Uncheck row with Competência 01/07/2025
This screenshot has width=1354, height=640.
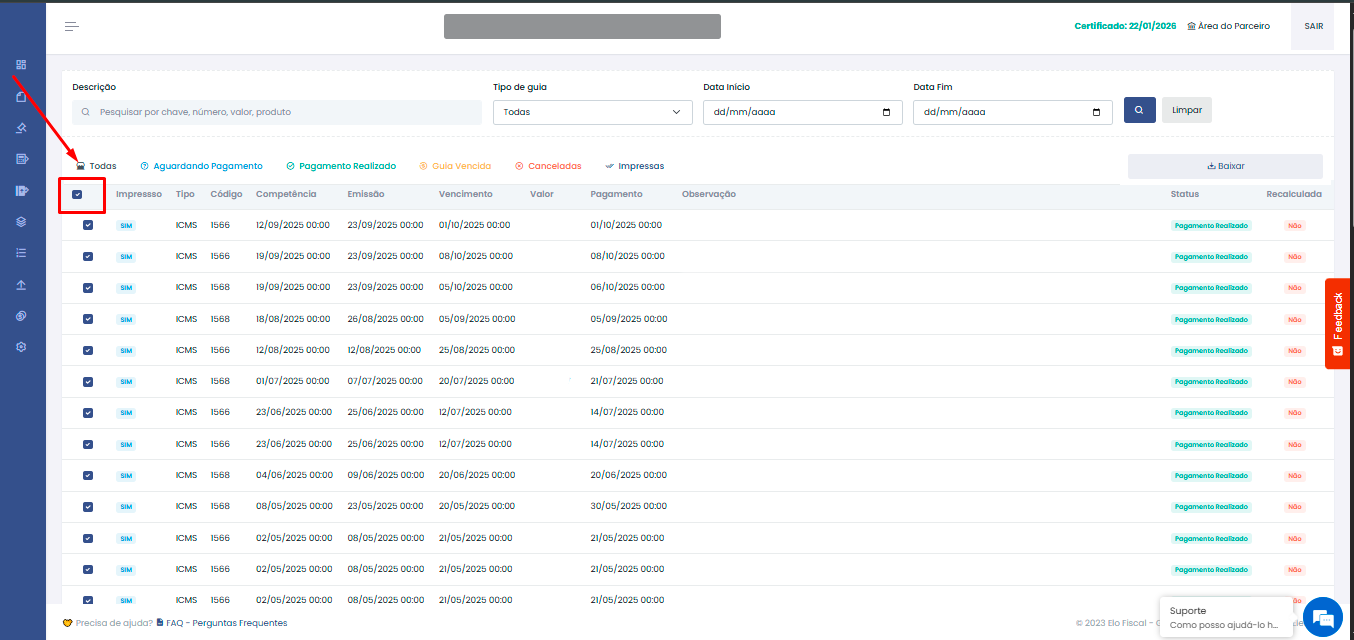(88, 381)
